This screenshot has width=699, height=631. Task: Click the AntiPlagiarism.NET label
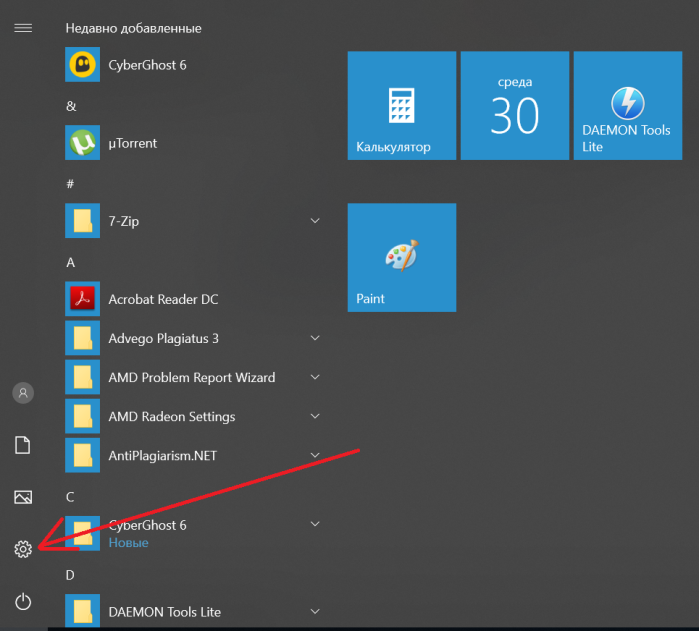163,456
